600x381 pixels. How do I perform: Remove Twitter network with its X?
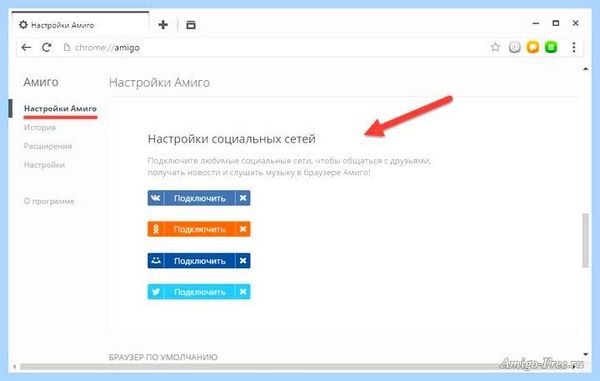(x=243, y=292)
